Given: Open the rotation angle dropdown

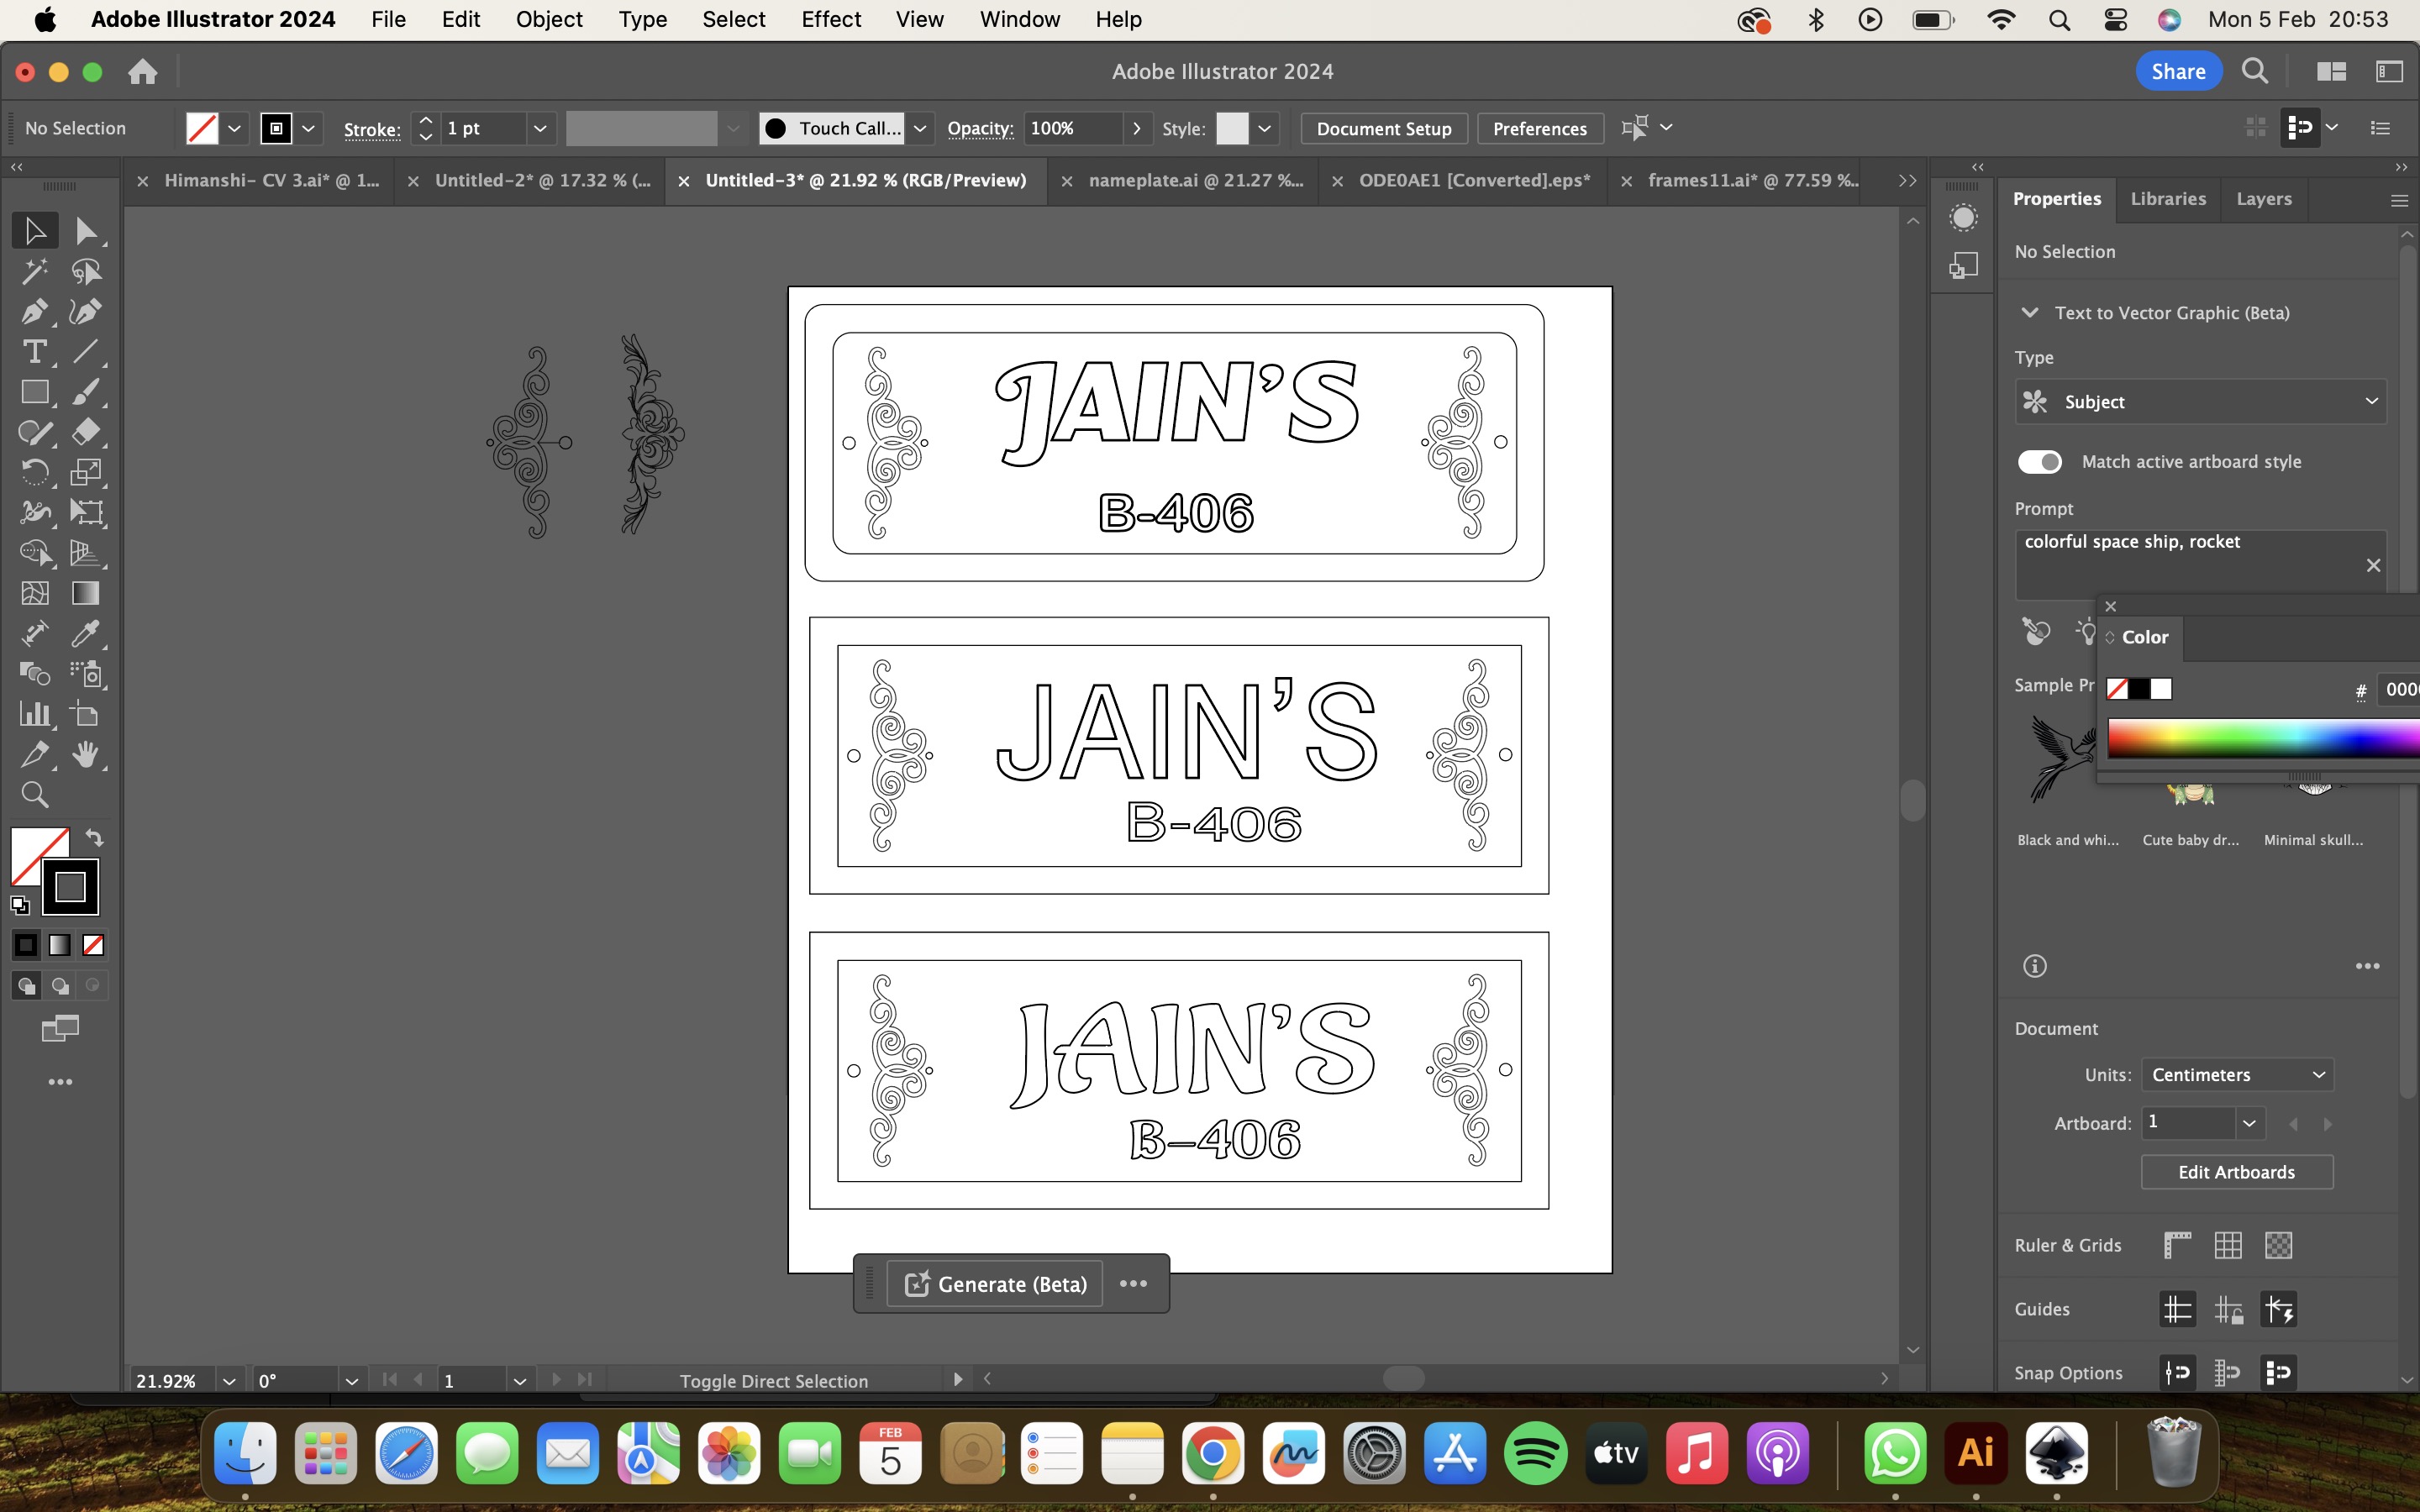Looking at the screenshot, I should click(x=351, y=1381).
